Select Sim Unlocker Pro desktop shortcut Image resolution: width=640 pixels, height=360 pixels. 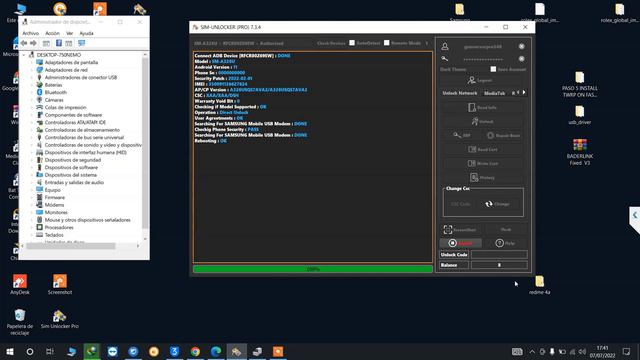click(60, 319)
